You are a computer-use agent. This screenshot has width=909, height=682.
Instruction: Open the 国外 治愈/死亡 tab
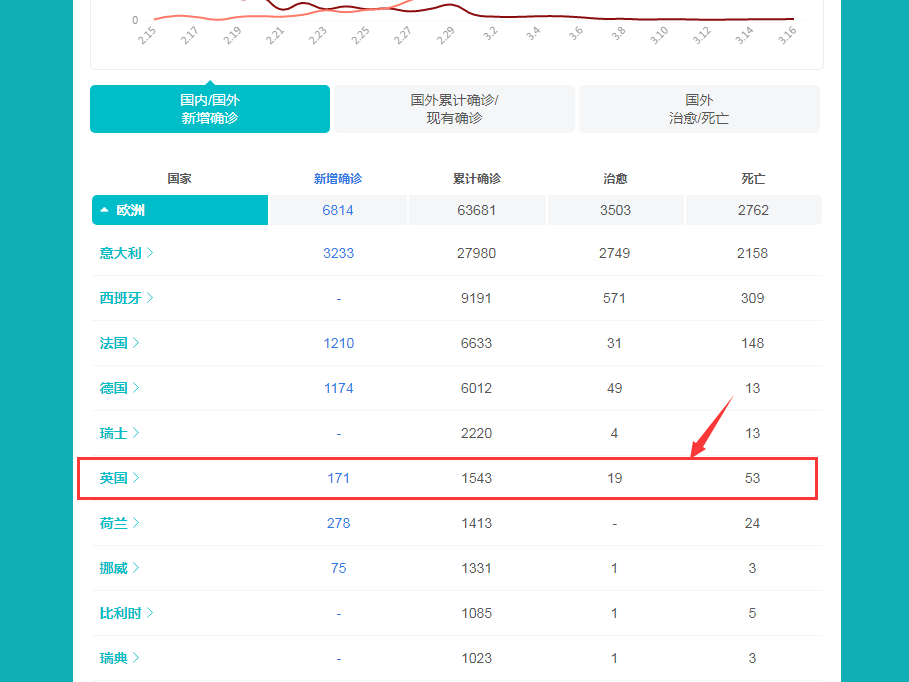pyautogui.click(x=699, y=109)
